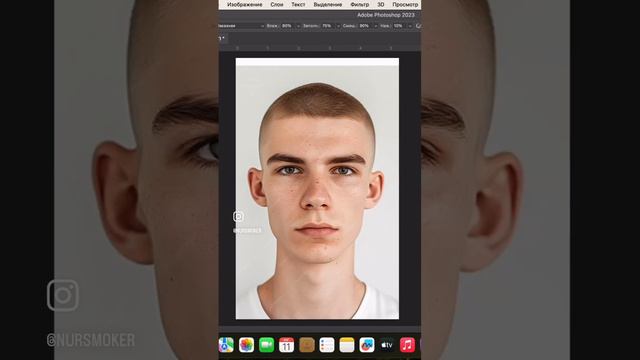Expand the Наж. slider dropdown arrow

coord(410,26)
